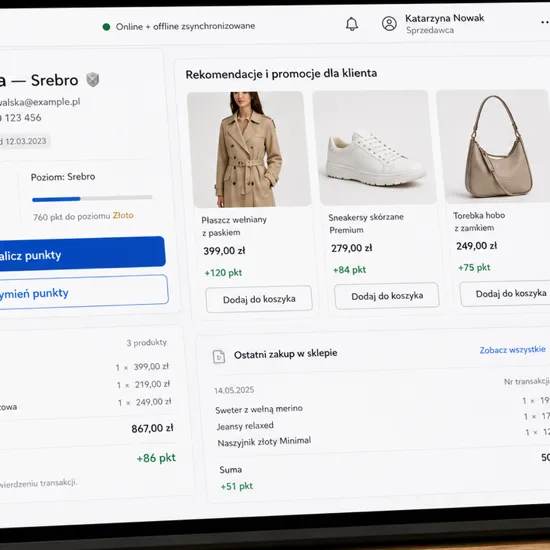Click the green sync status dot
This screenshot has height=550, width=550.
pos(106,27)
